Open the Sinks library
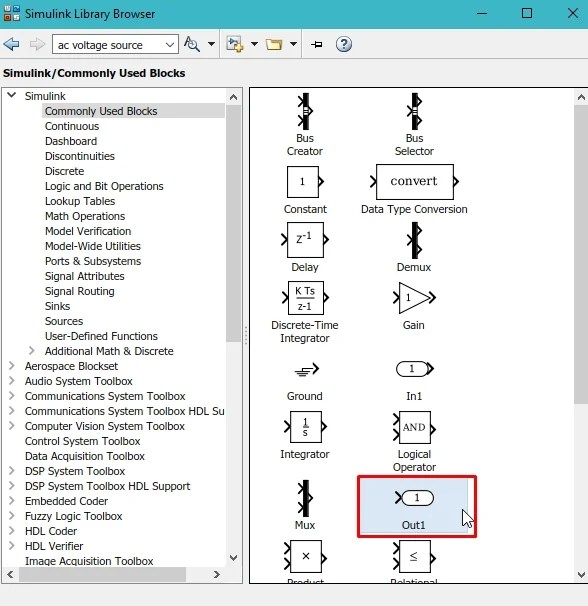 pyautogui.click(x=57, y=306)
